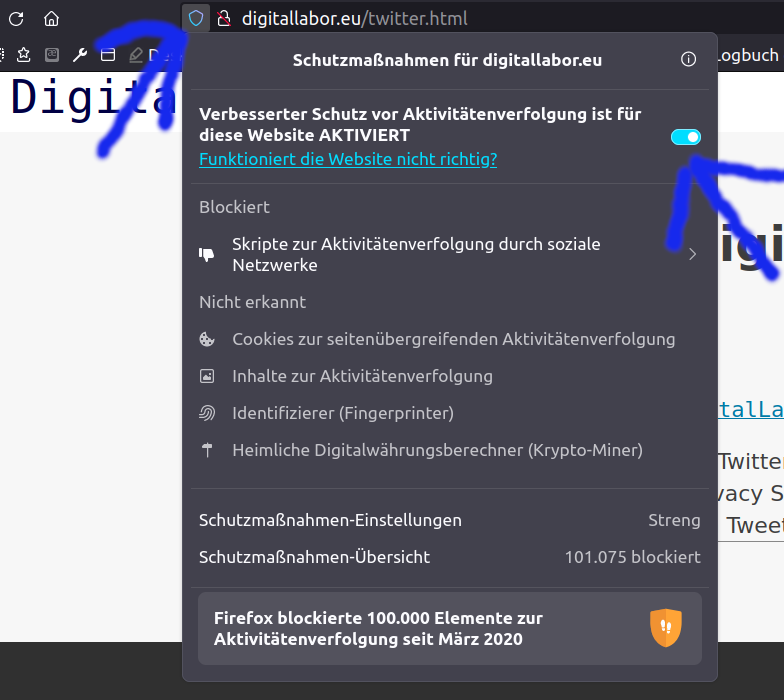Click the info icon in protection panel
Viewport: 784px width, 700px height.
688,59
